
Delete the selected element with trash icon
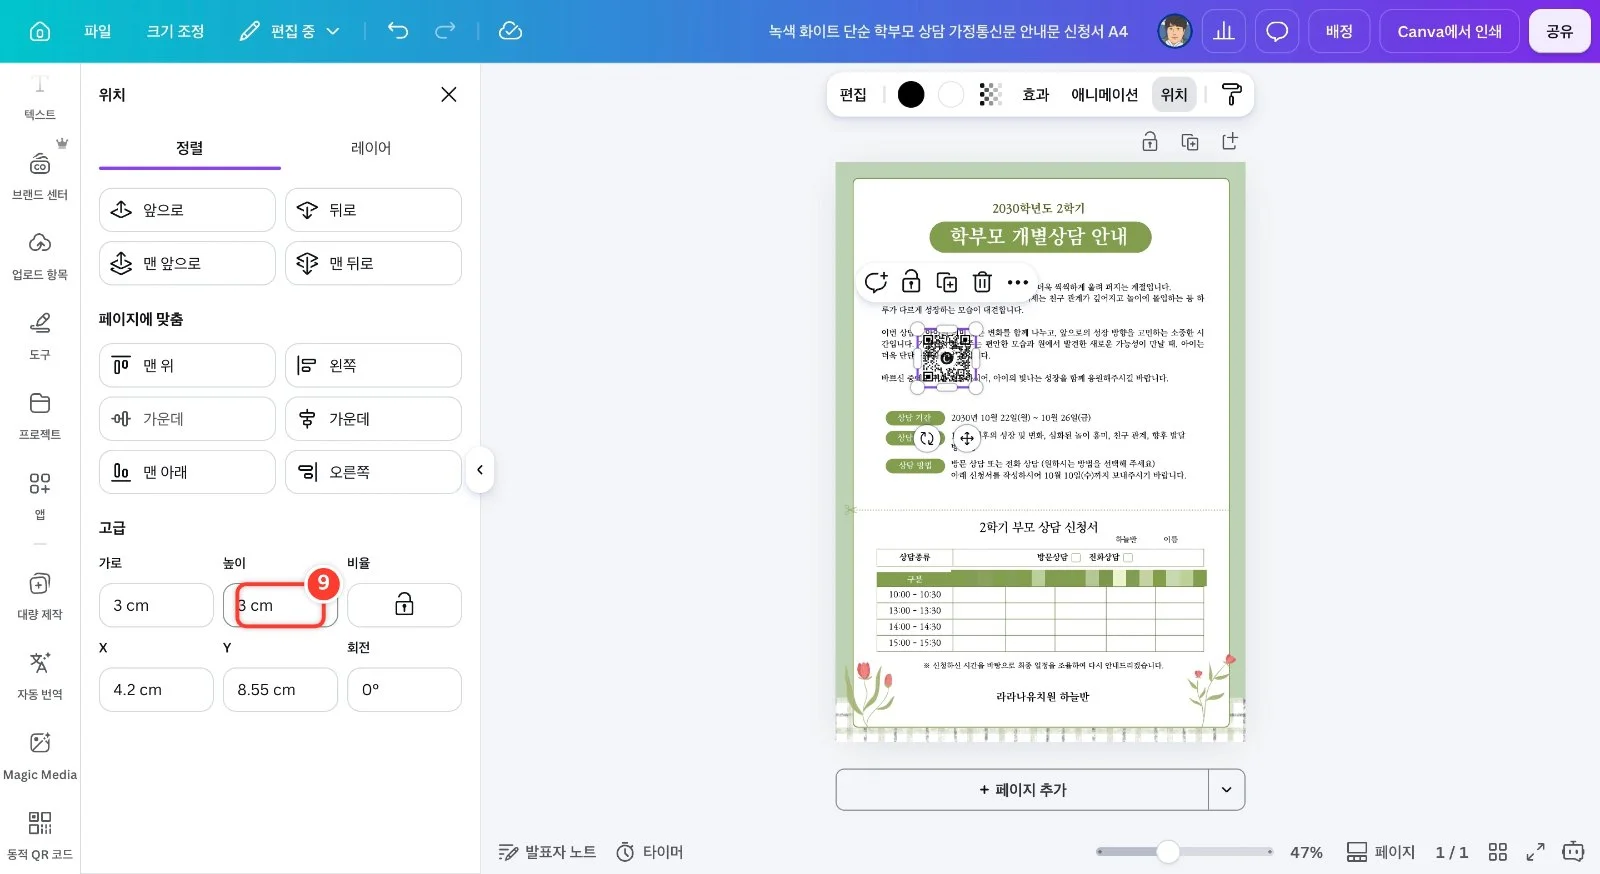click(x=982, y=282)
